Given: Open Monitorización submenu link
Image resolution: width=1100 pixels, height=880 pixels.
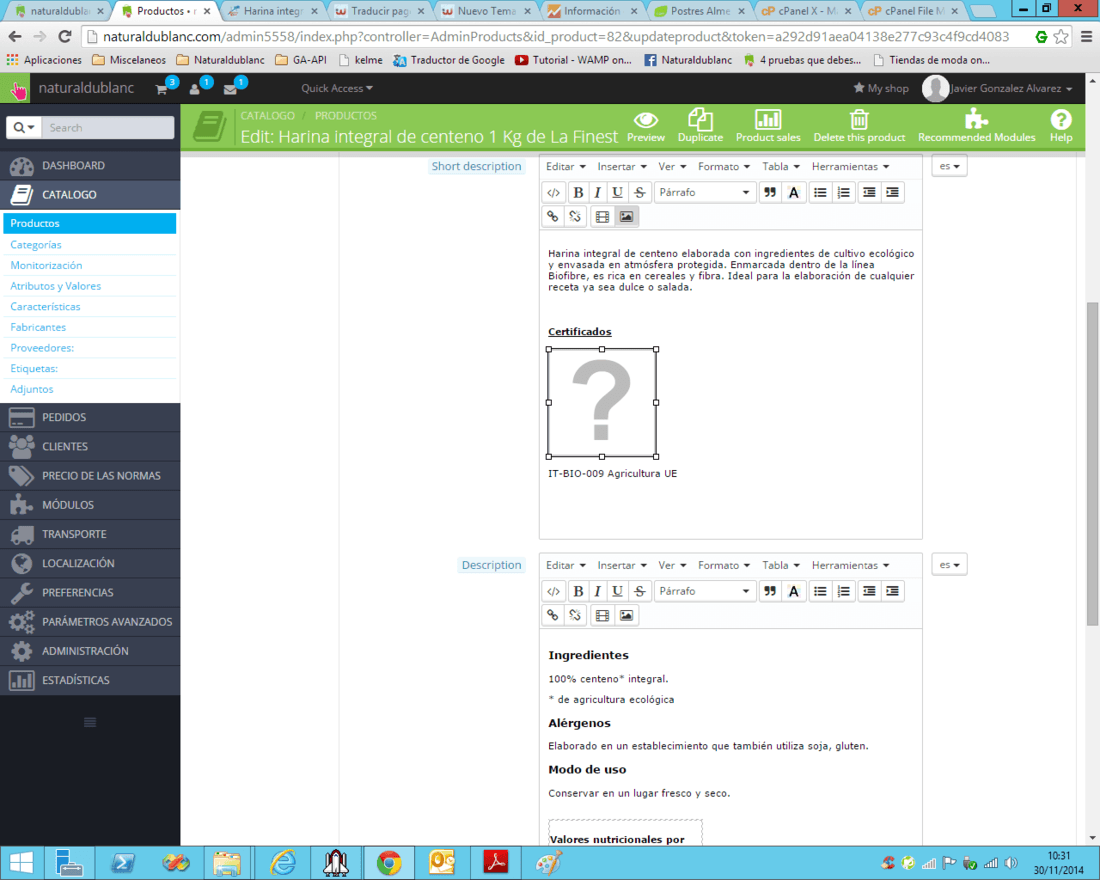Looking at the screenshot, I should pyautogui.click(x=46, y=265).
